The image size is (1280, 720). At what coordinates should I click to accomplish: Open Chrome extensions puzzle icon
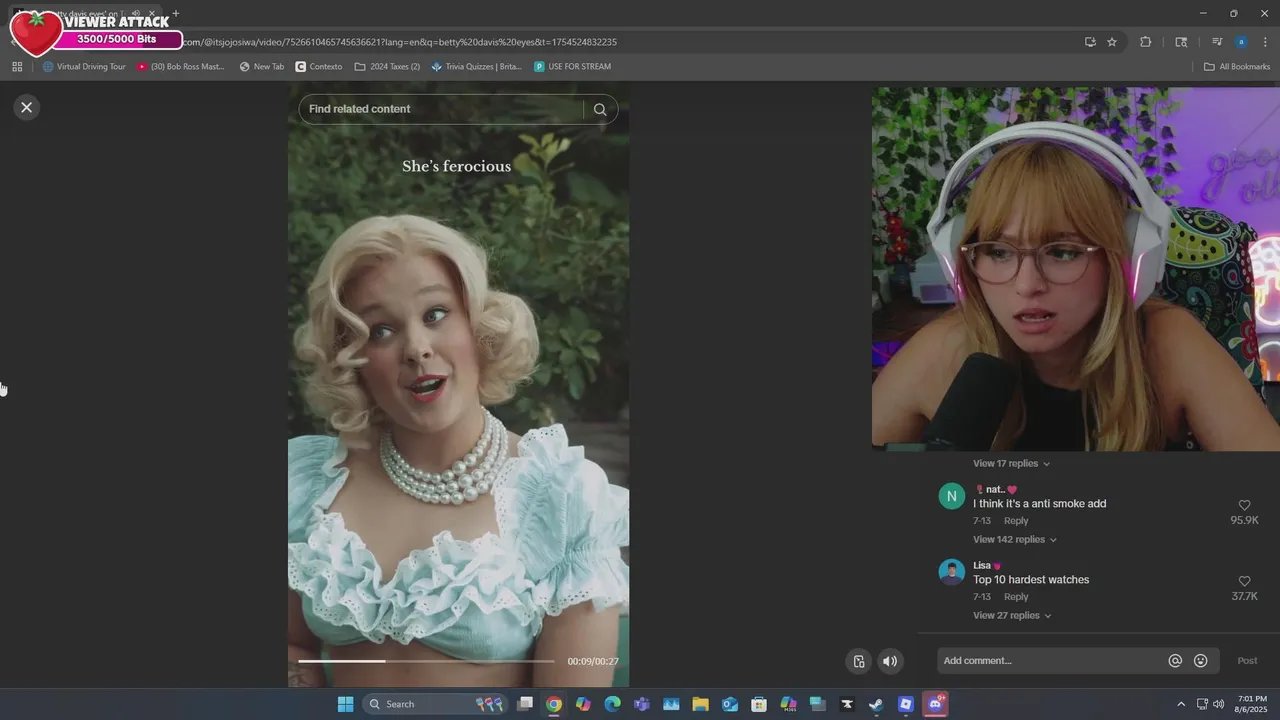[1146, 42]
